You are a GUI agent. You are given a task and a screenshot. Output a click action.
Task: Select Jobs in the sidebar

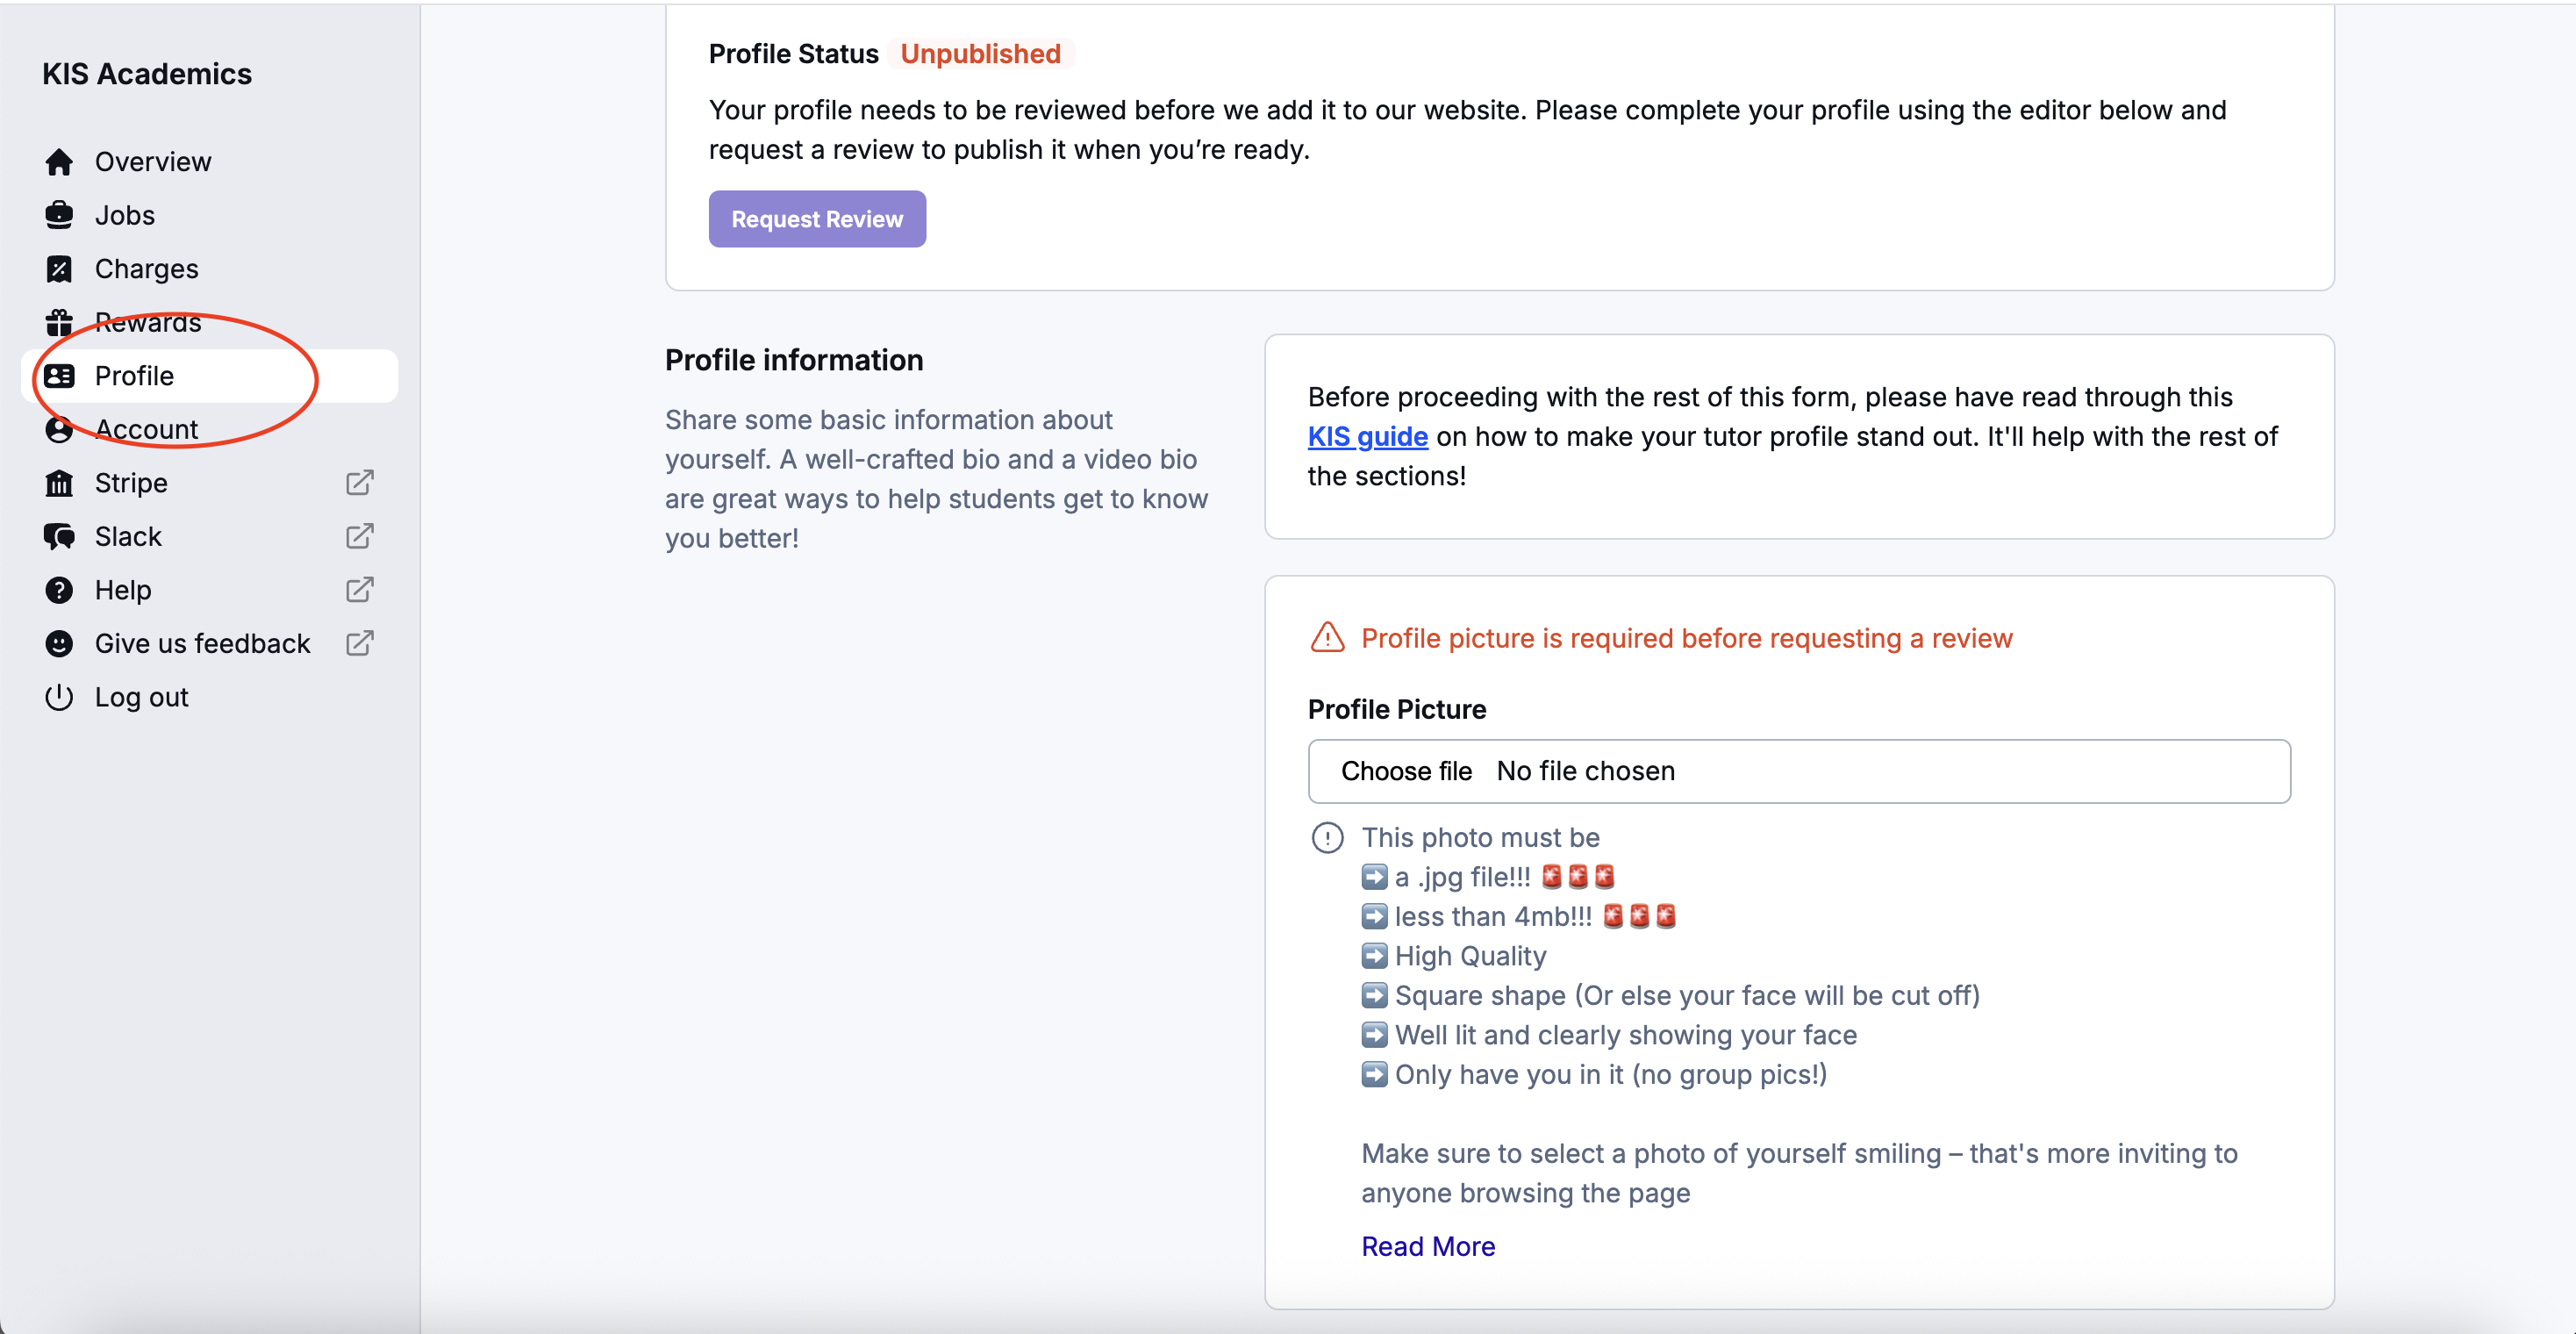[124, 215]
